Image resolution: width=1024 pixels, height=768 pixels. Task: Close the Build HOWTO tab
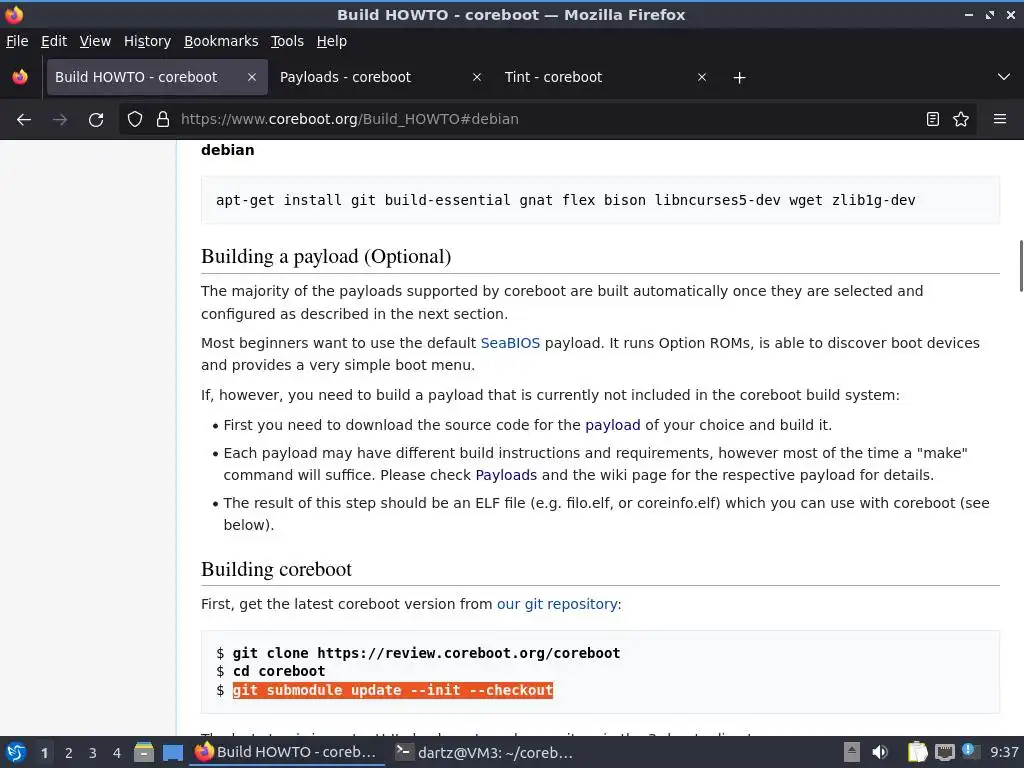tap(251, 77)
